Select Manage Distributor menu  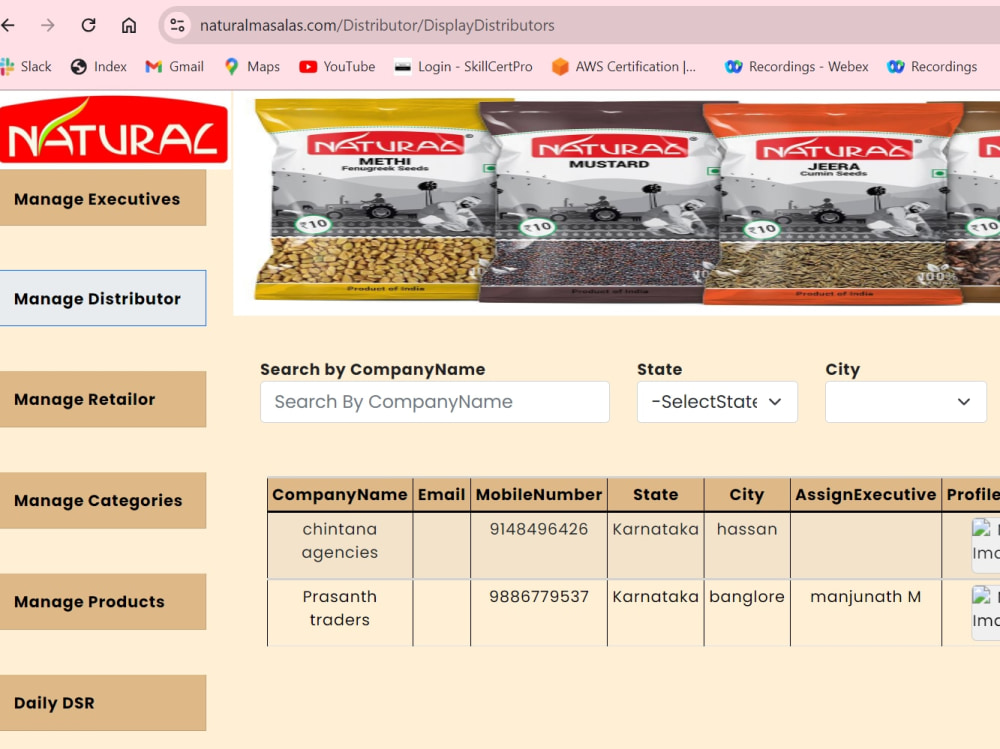(x=103, y=298)
